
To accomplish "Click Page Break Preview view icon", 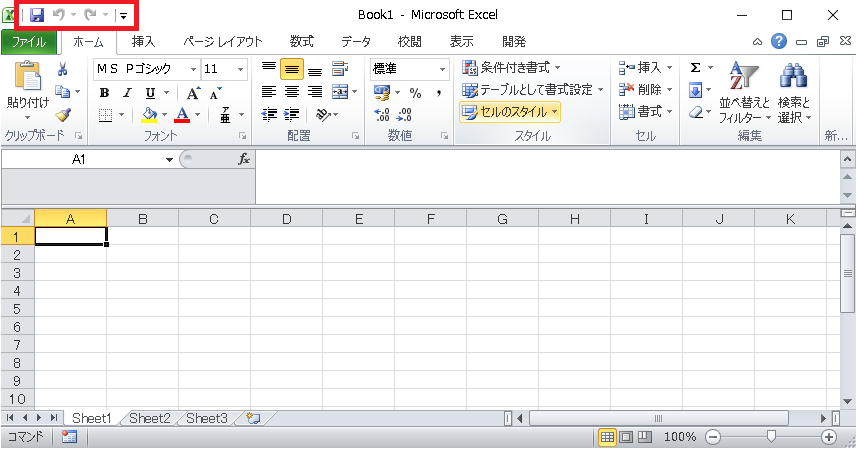I will [646, 437].
